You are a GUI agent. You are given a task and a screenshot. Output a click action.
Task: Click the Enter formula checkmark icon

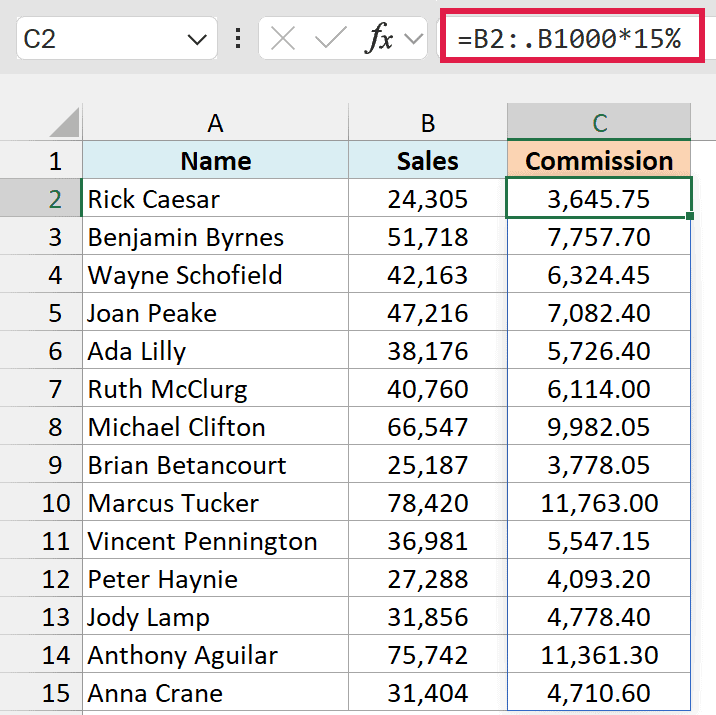point(331,38)
